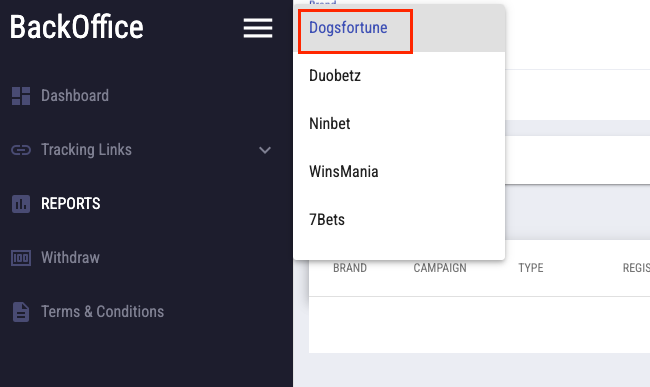Toggle the hamburger menu icon
Viewport: 650px width, 387px height.
click(258, 28)
